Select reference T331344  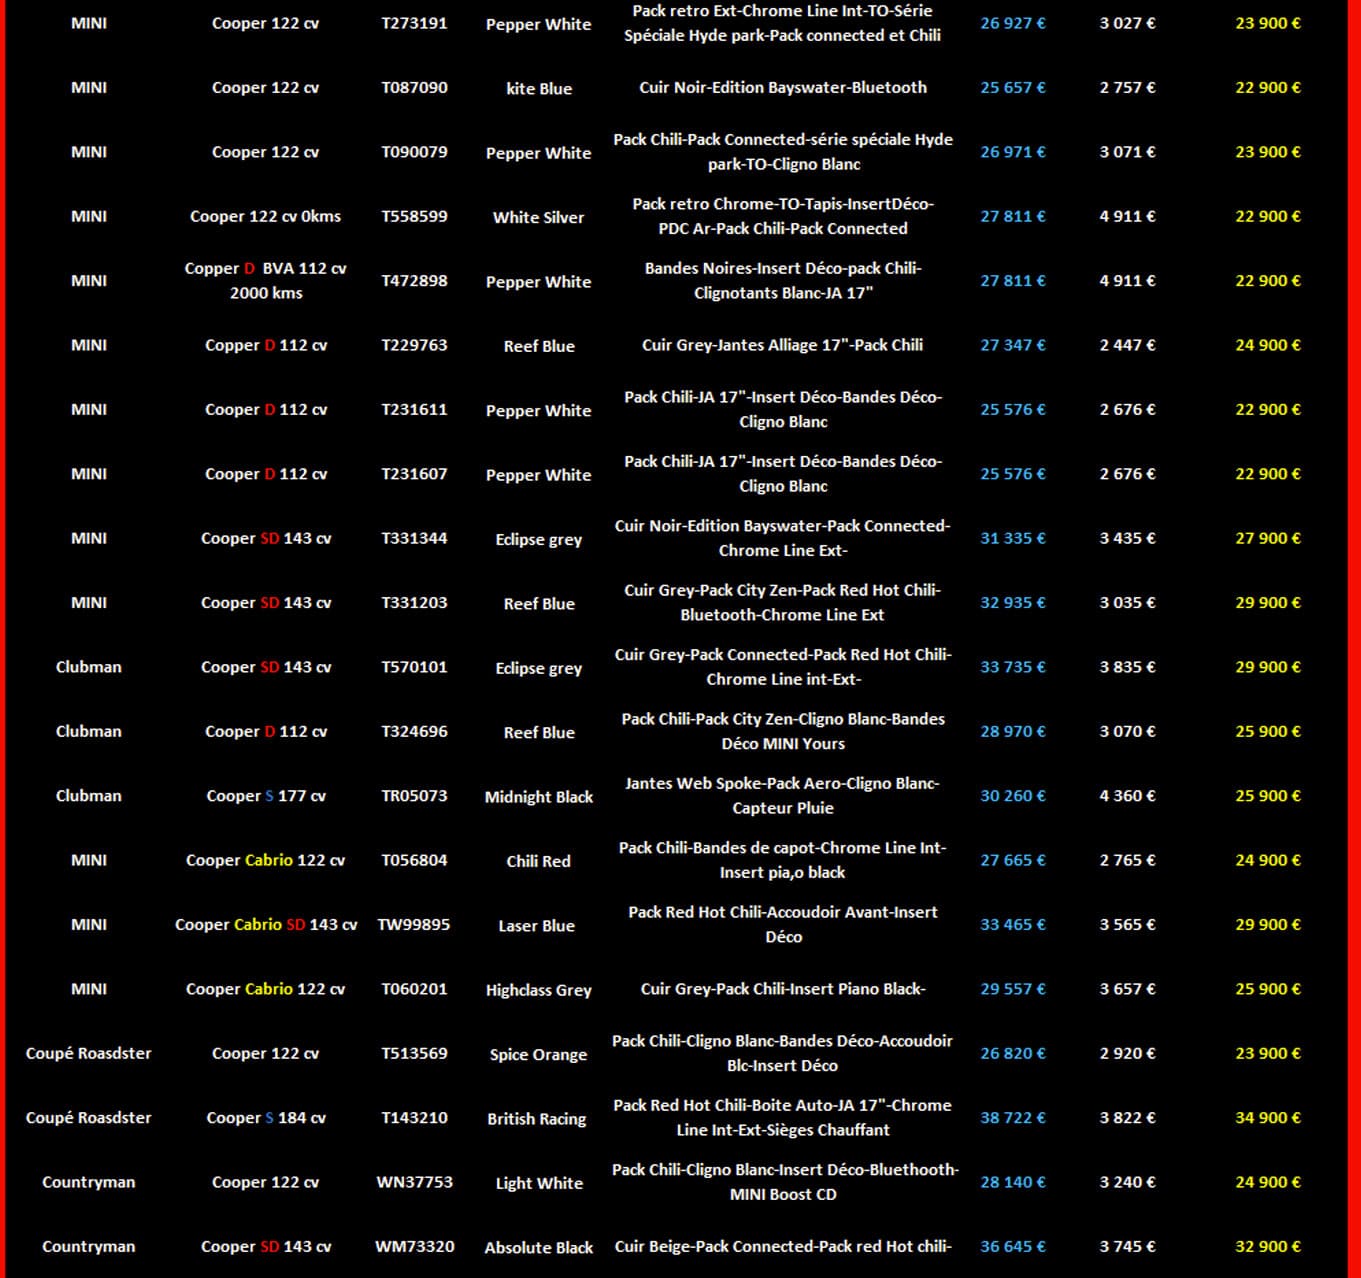tap(414, 538)
